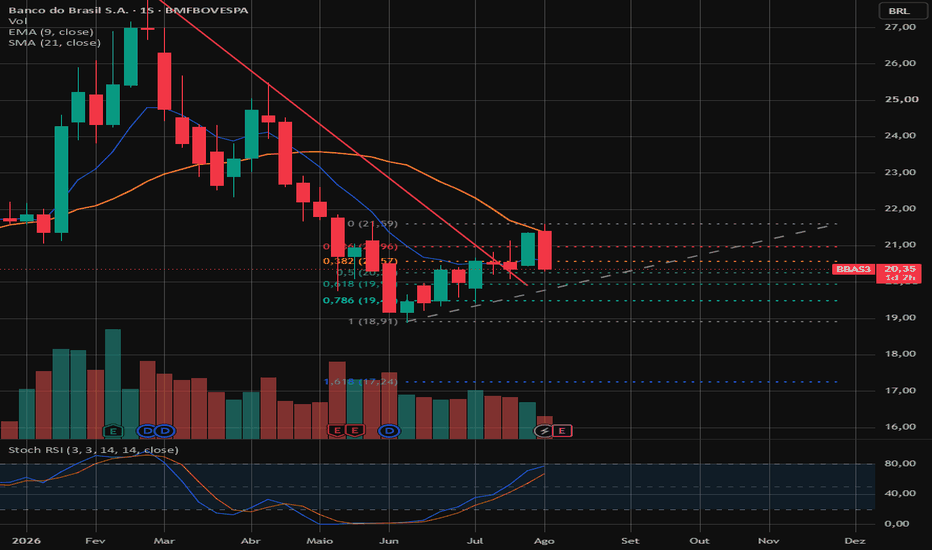Click the 21,00 price axis label

900,245
